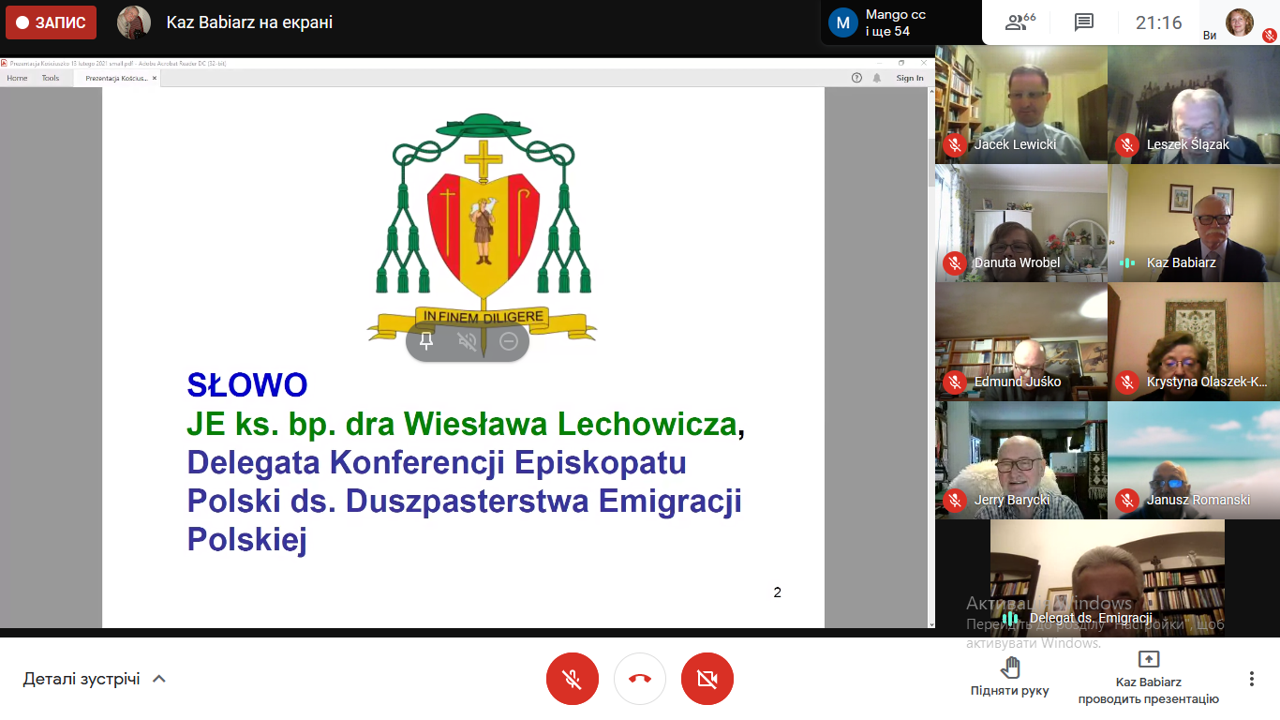Open the three-dot more options menu
The height and width of the screenshot is (720, 1280).
1251,679
